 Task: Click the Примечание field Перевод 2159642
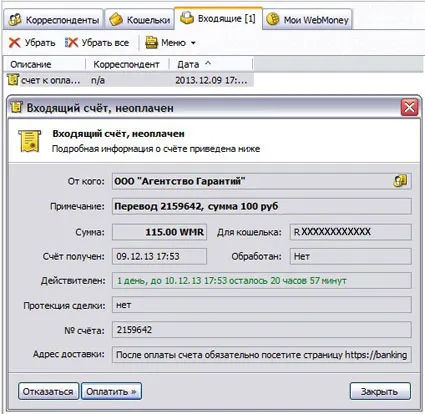[262, 206]
